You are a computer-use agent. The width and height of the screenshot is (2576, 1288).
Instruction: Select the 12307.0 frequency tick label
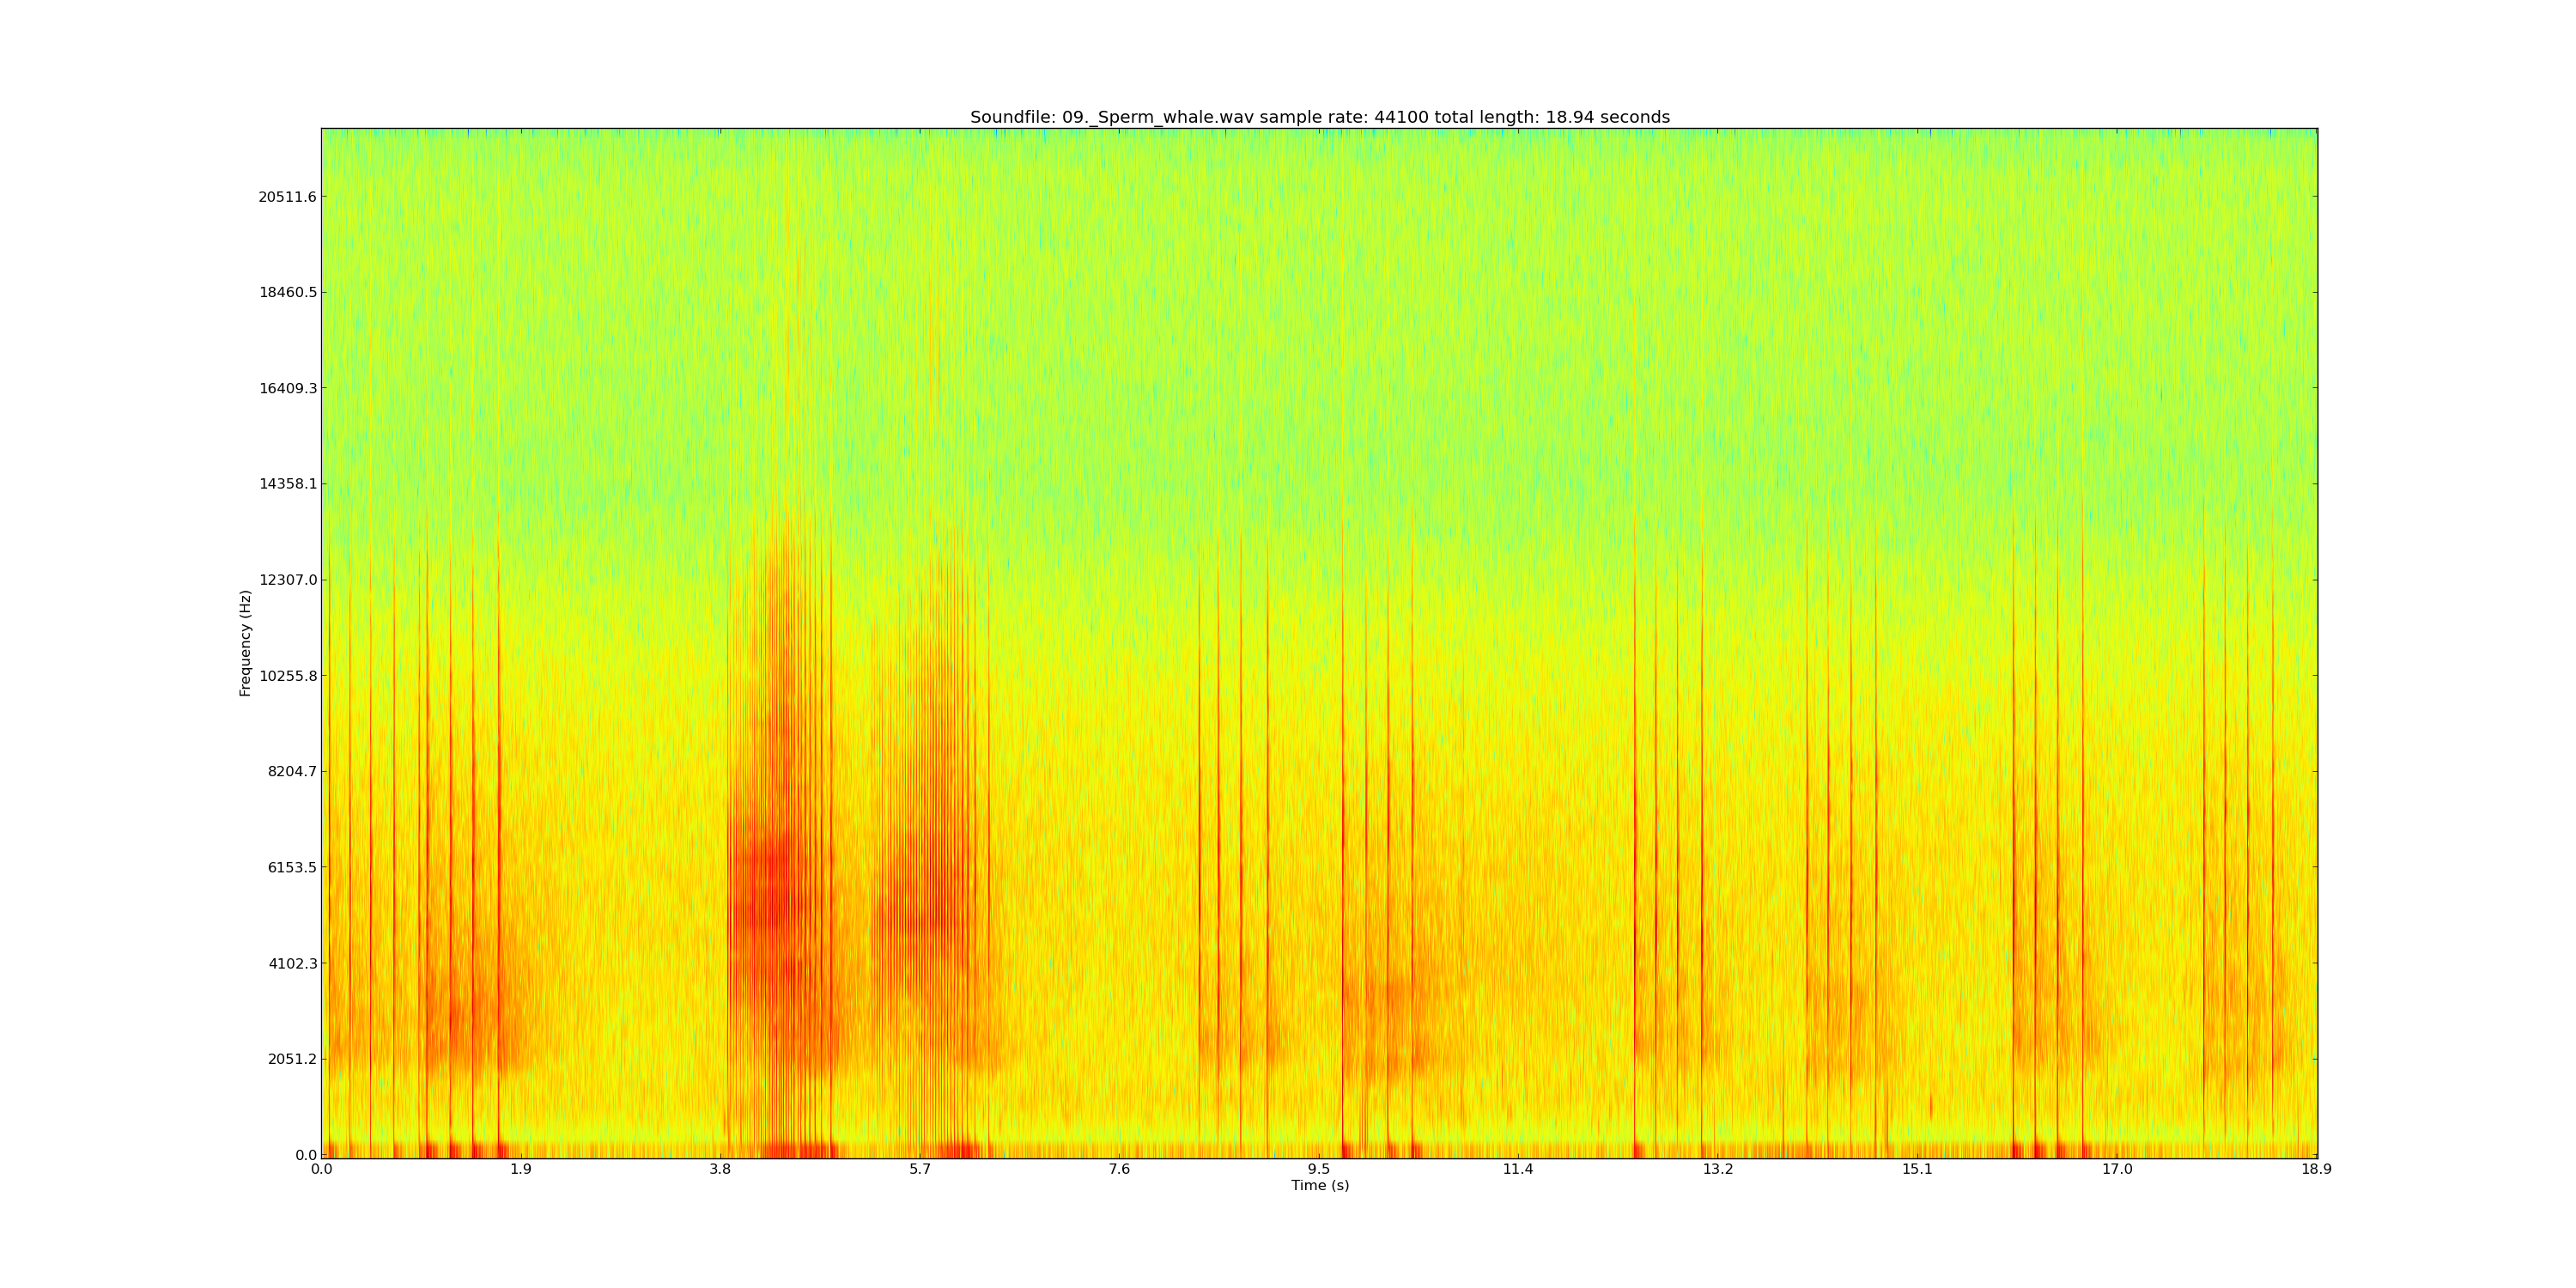pyautogui.click(x=287, y=580)
